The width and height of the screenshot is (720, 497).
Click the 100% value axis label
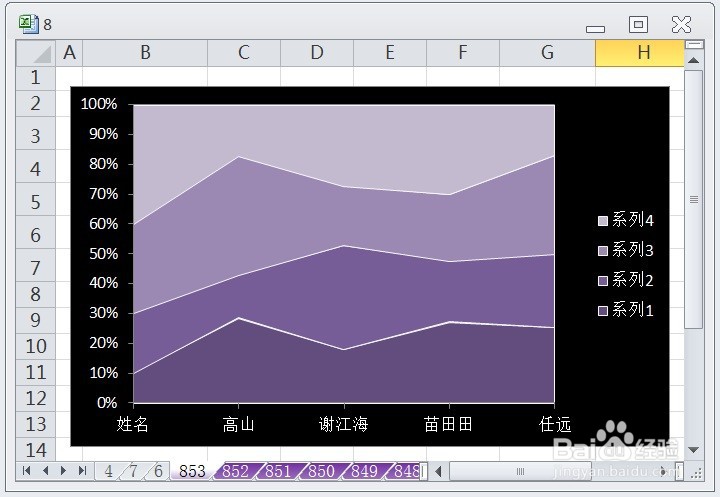[x=99, y=104]
